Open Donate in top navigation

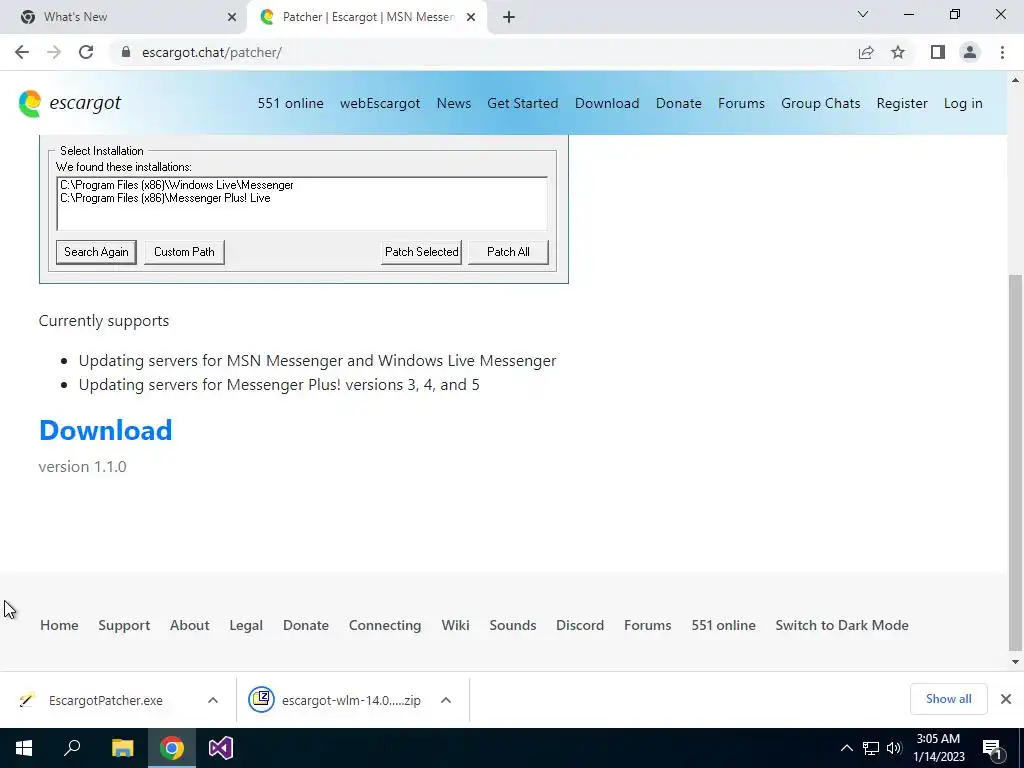click(x=679, y=103)
